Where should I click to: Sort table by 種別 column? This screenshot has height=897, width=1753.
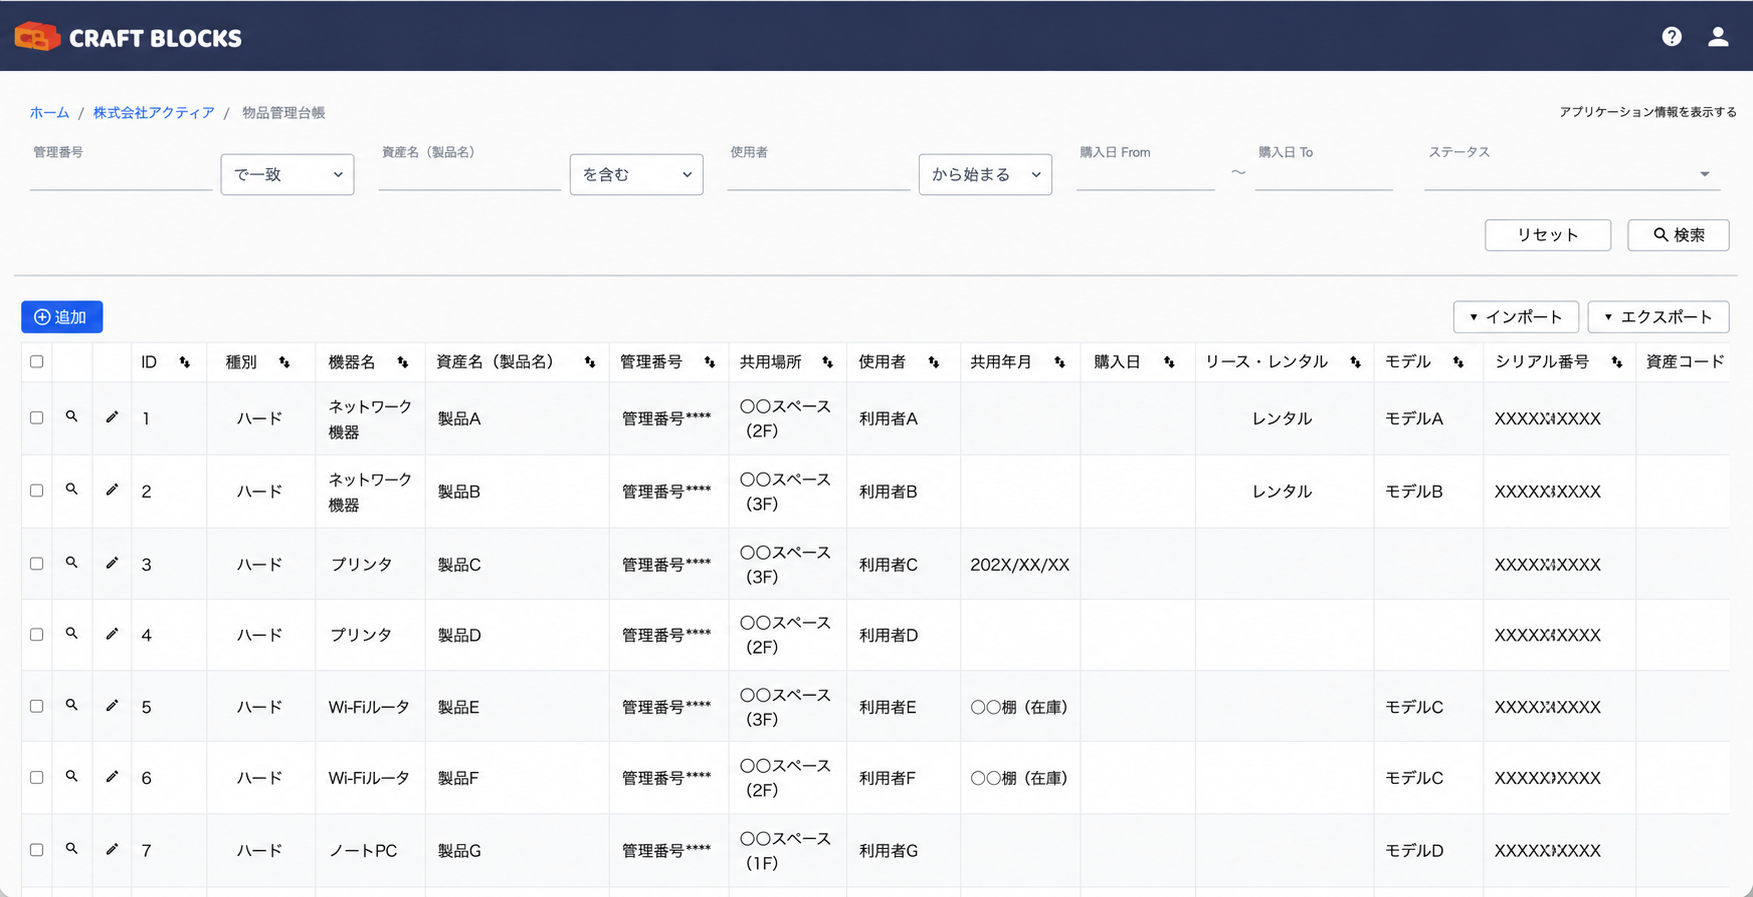tap(285, 362)
